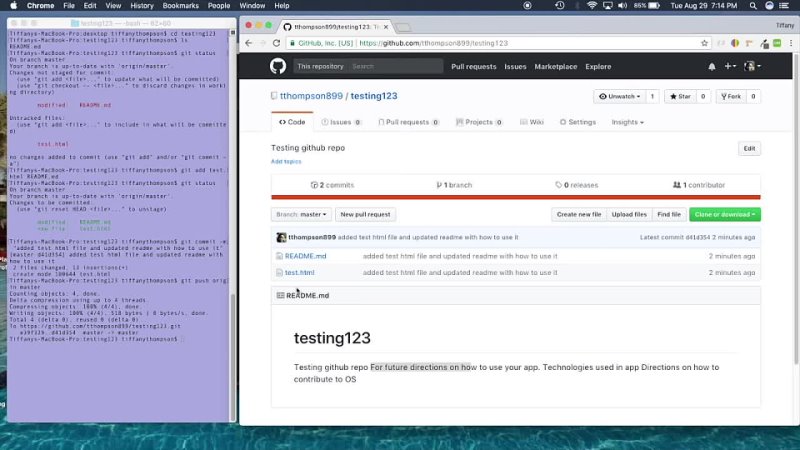Reload the GitHub page
The image size is (800, 450).
(276, 43)
